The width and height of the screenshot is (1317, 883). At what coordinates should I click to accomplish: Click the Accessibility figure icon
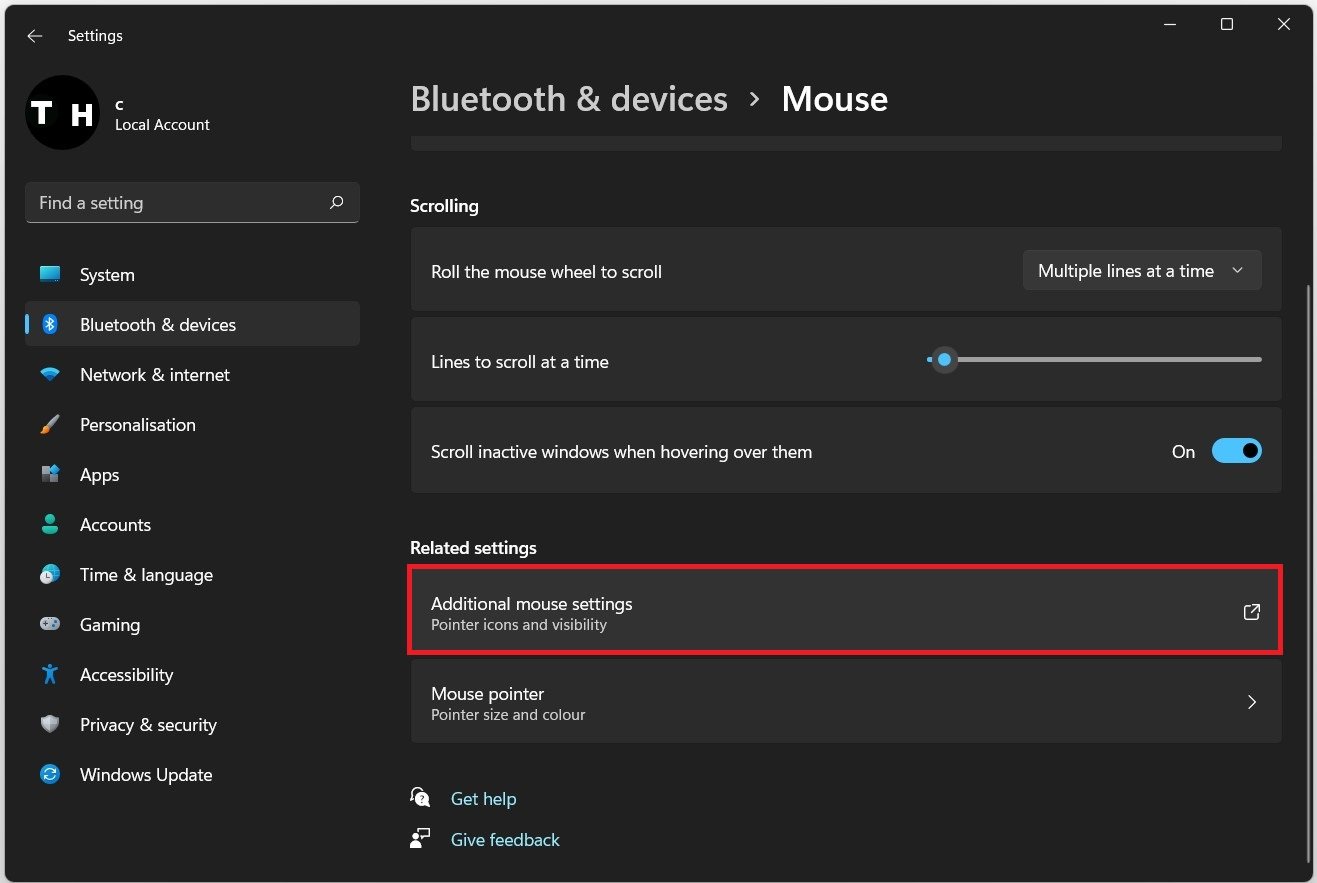[x=50, y=675]
